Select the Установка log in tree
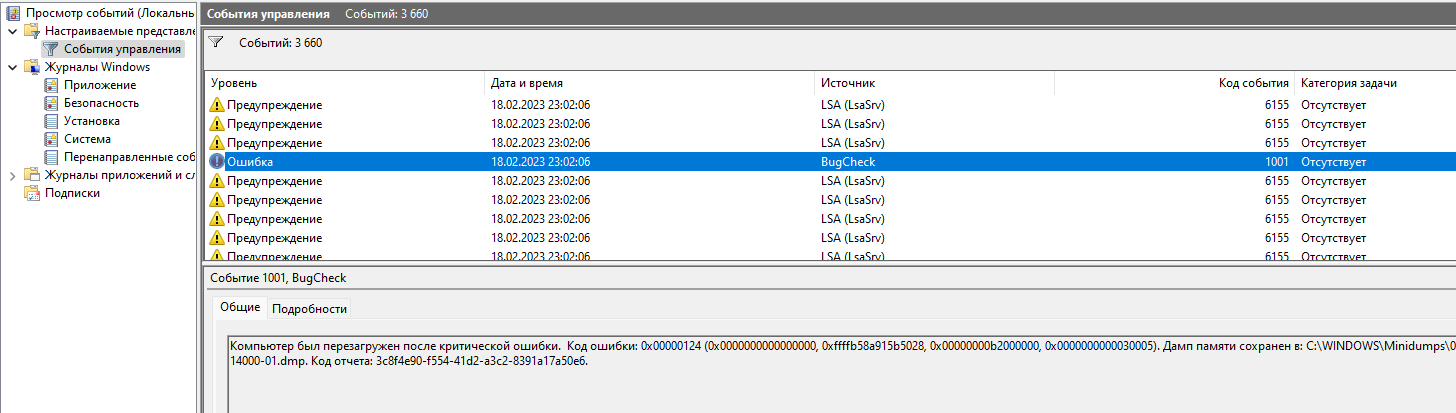Viewport: 1456px width, 413px height. pyautogui.click(x=91, y=121)
